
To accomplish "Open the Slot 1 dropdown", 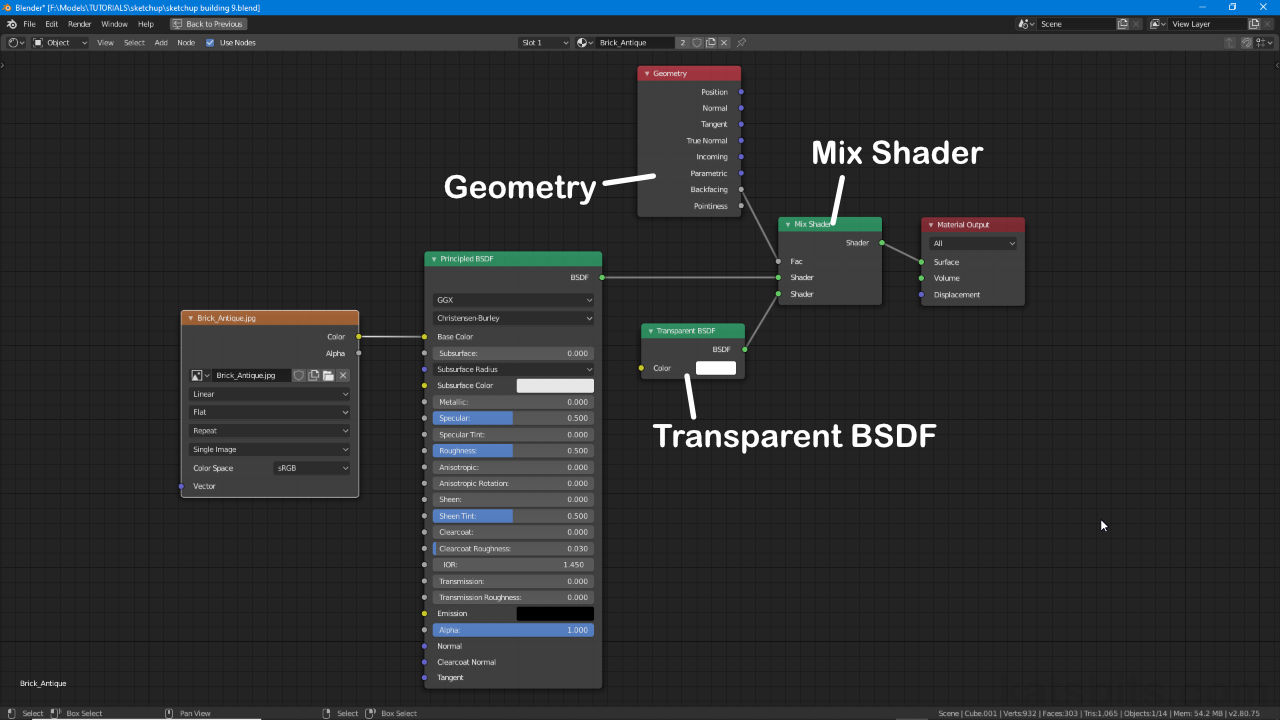I will click(x=544, y=42).
